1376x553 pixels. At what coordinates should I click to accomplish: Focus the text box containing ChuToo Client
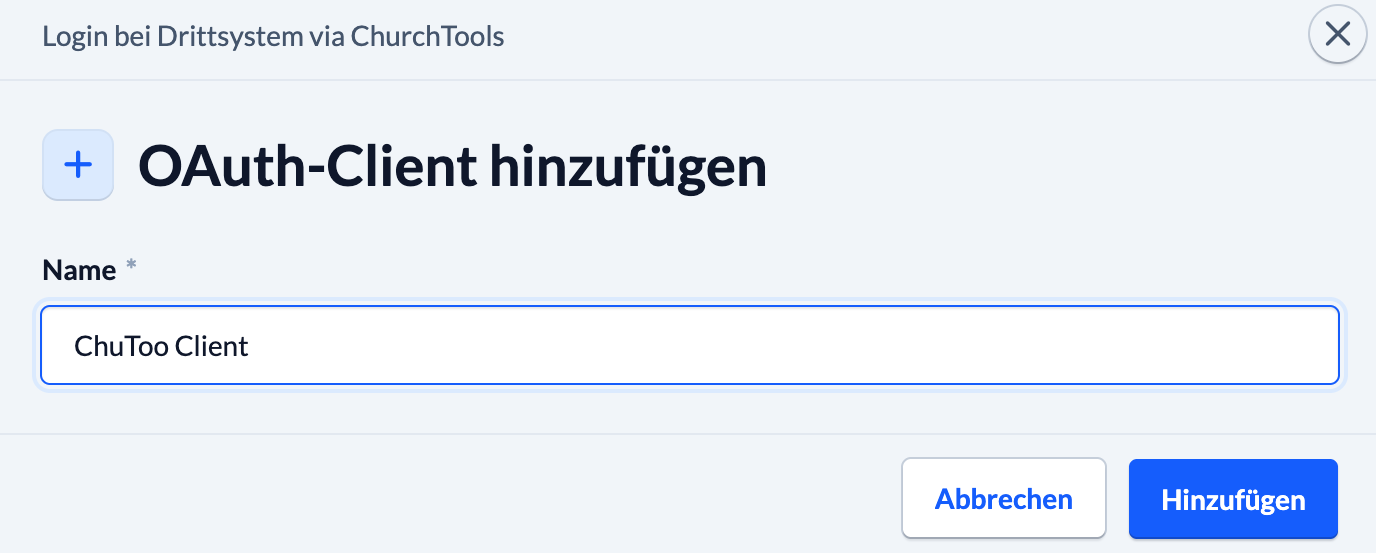(689, 346)
